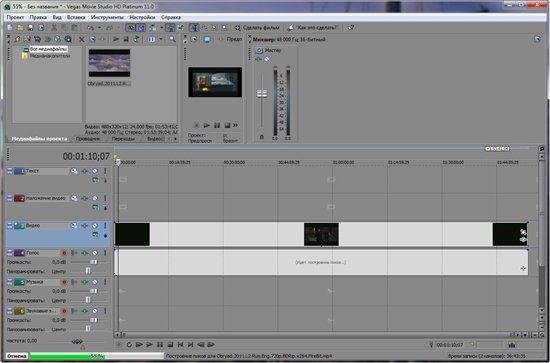Click the first black video clip on timeline

coord(132,234)
